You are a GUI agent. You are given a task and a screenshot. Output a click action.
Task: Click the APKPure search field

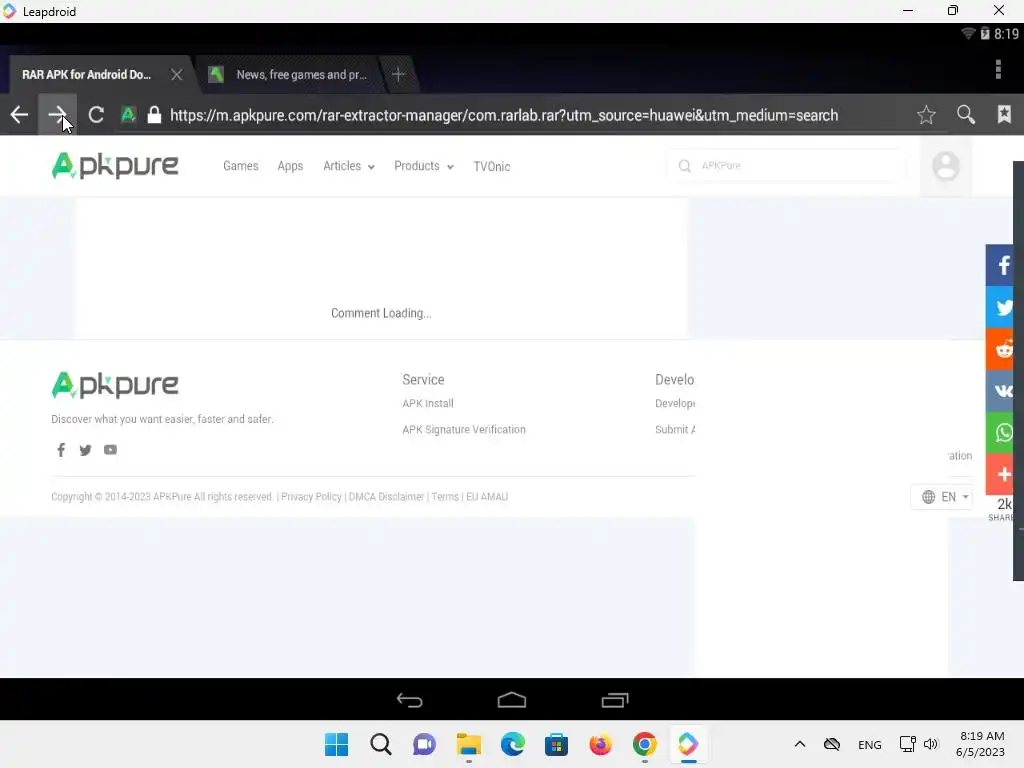point(787,165)
